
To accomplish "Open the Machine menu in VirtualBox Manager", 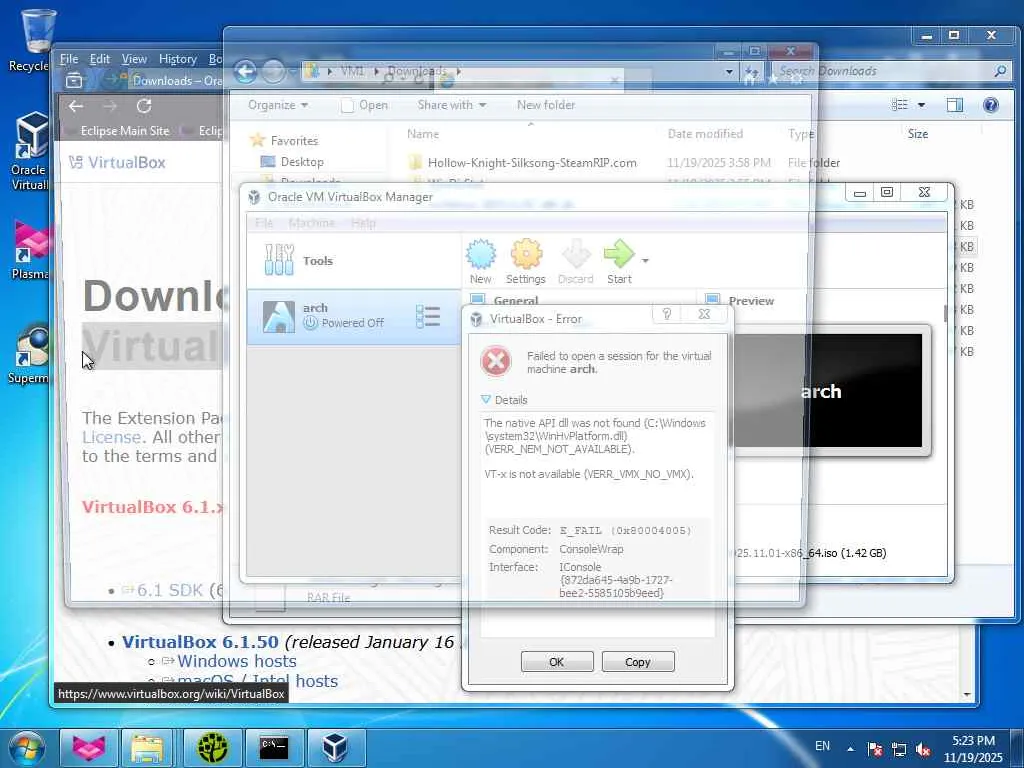I will coord(312,223).
